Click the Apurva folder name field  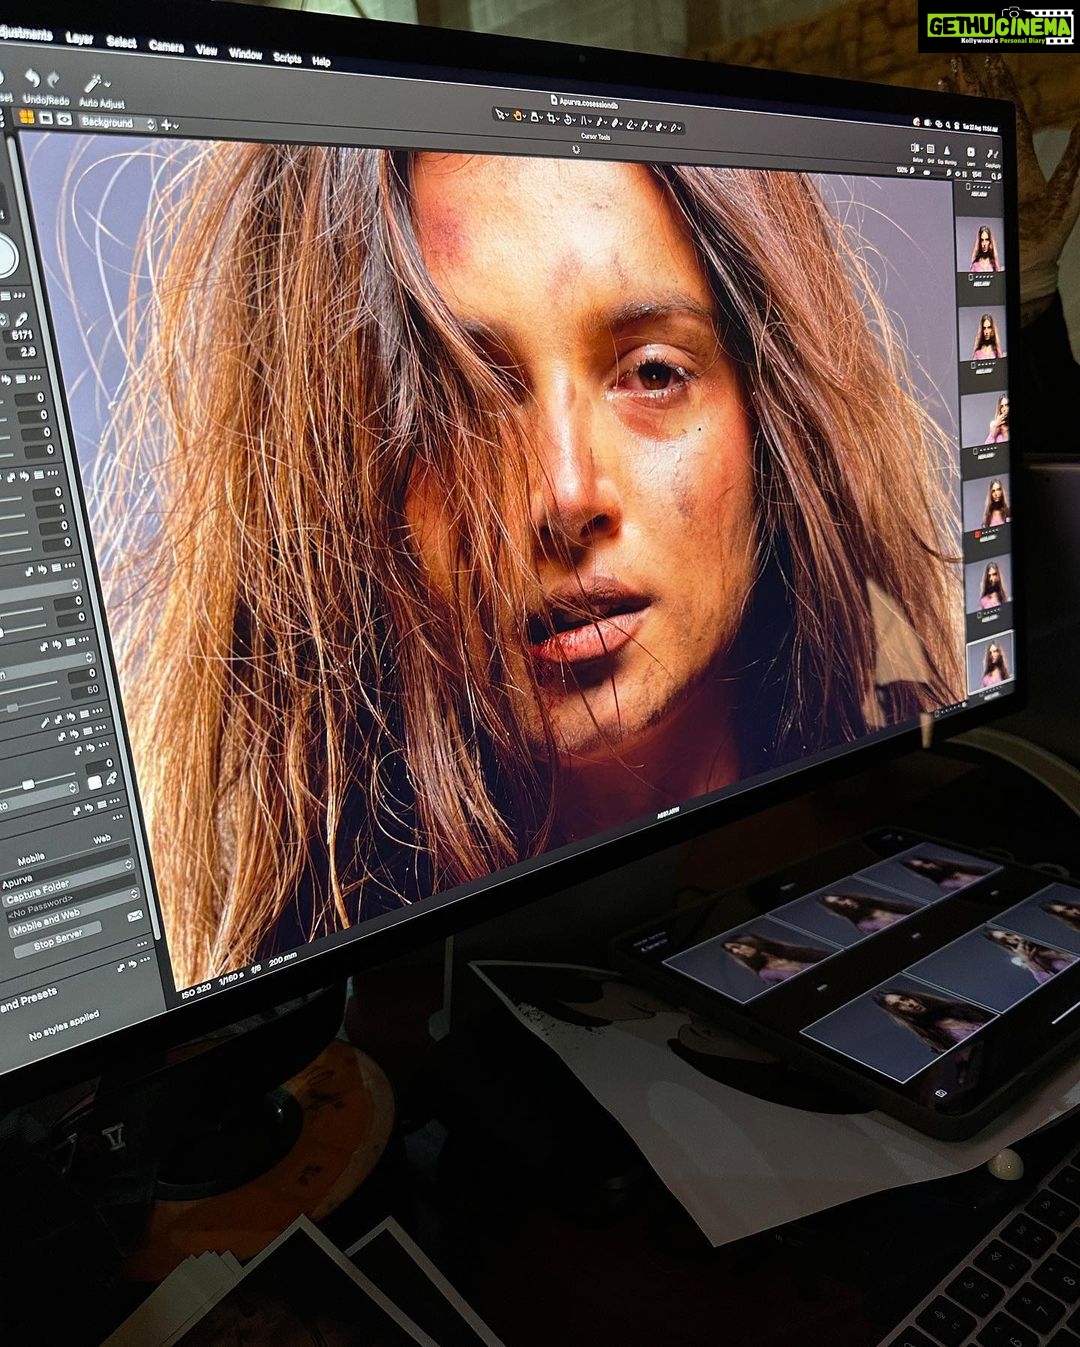pos(67,870)
